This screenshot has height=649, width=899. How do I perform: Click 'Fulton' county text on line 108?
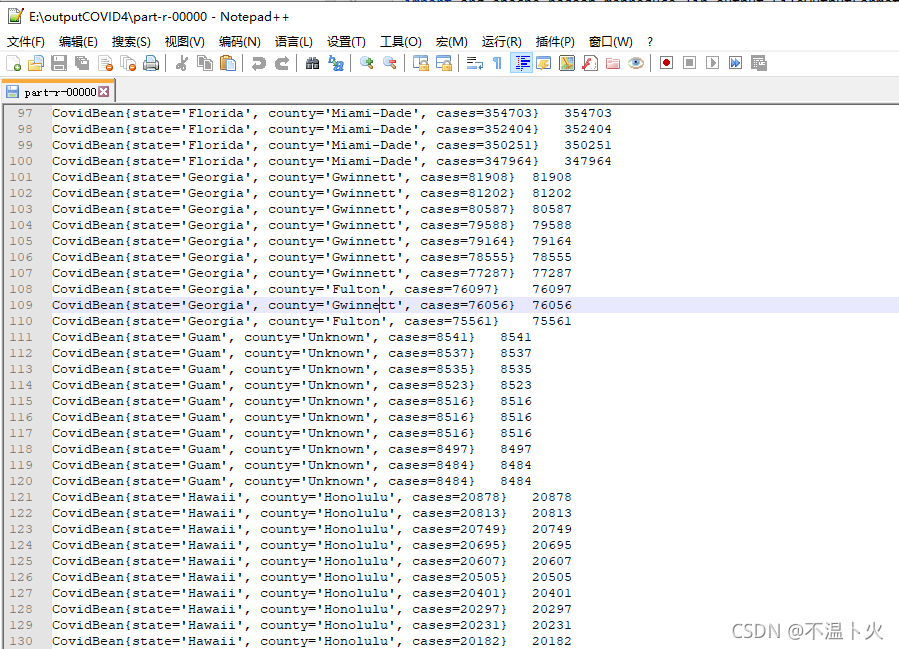click(x=355, y=289)
